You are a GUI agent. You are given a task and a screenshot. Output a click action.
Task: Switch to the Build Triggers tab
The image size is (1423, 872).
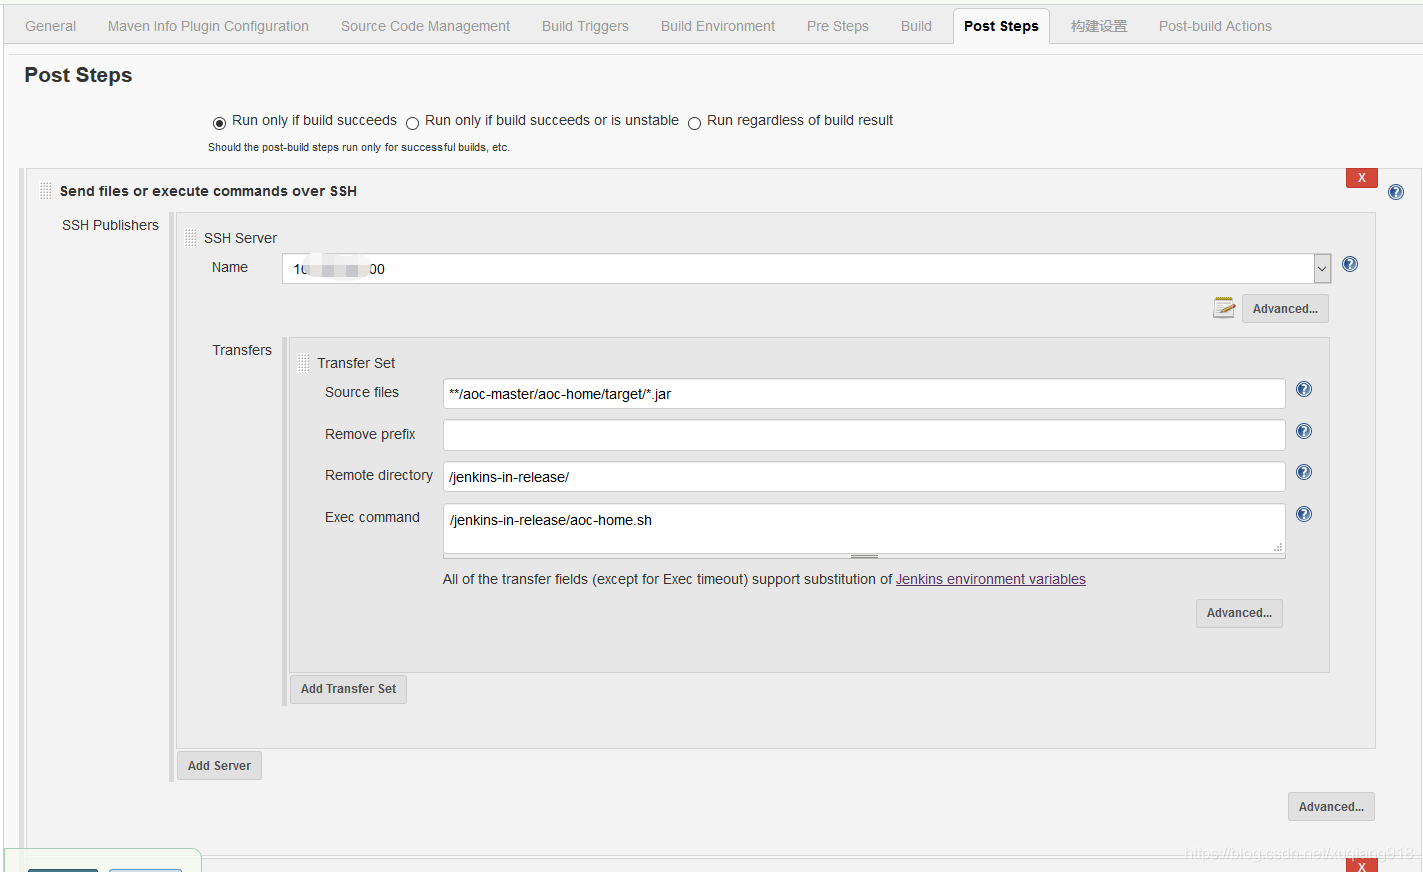pyautogui.click(x=585, y=26)
